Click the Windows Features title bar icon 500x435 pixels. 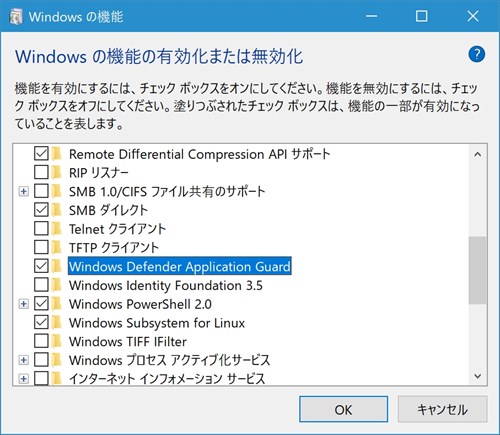click(x=16, y=17)
